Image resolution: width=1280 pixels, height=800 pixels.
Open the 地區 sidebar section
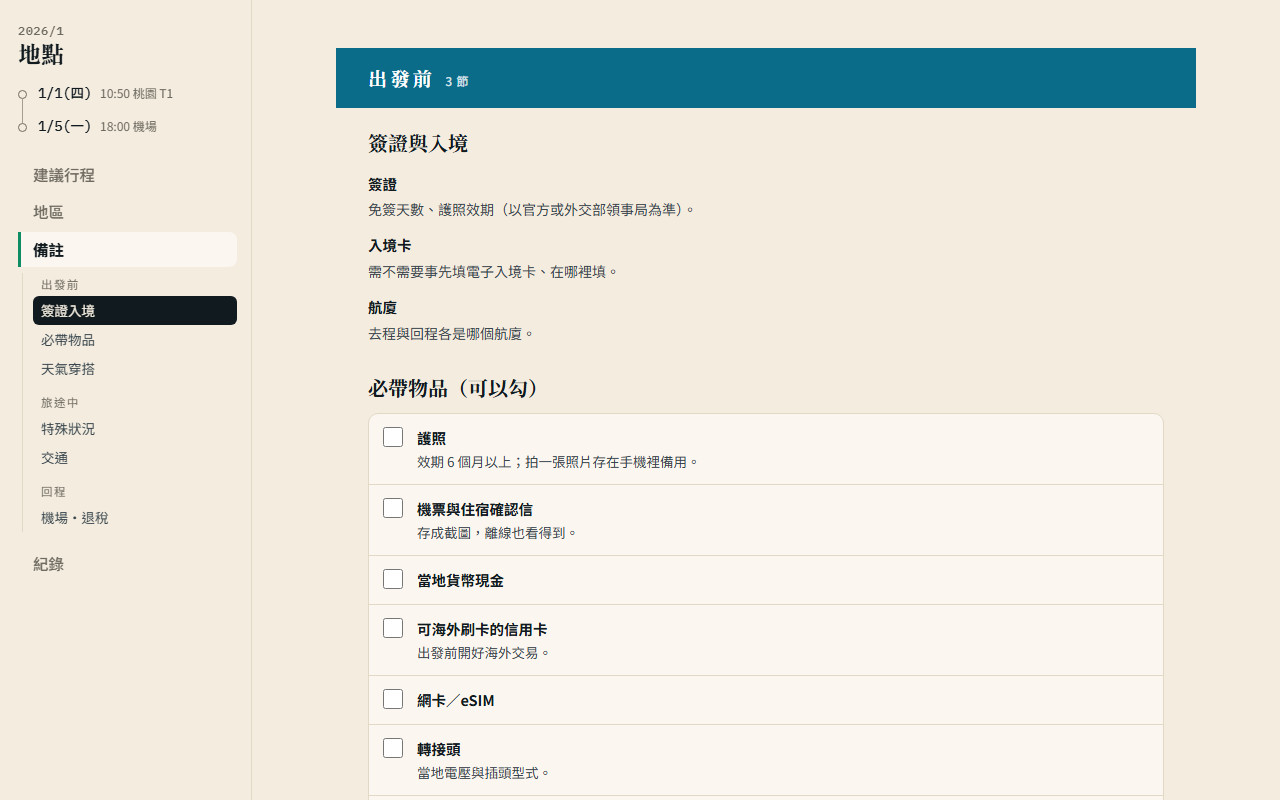(x=127, y=212)
